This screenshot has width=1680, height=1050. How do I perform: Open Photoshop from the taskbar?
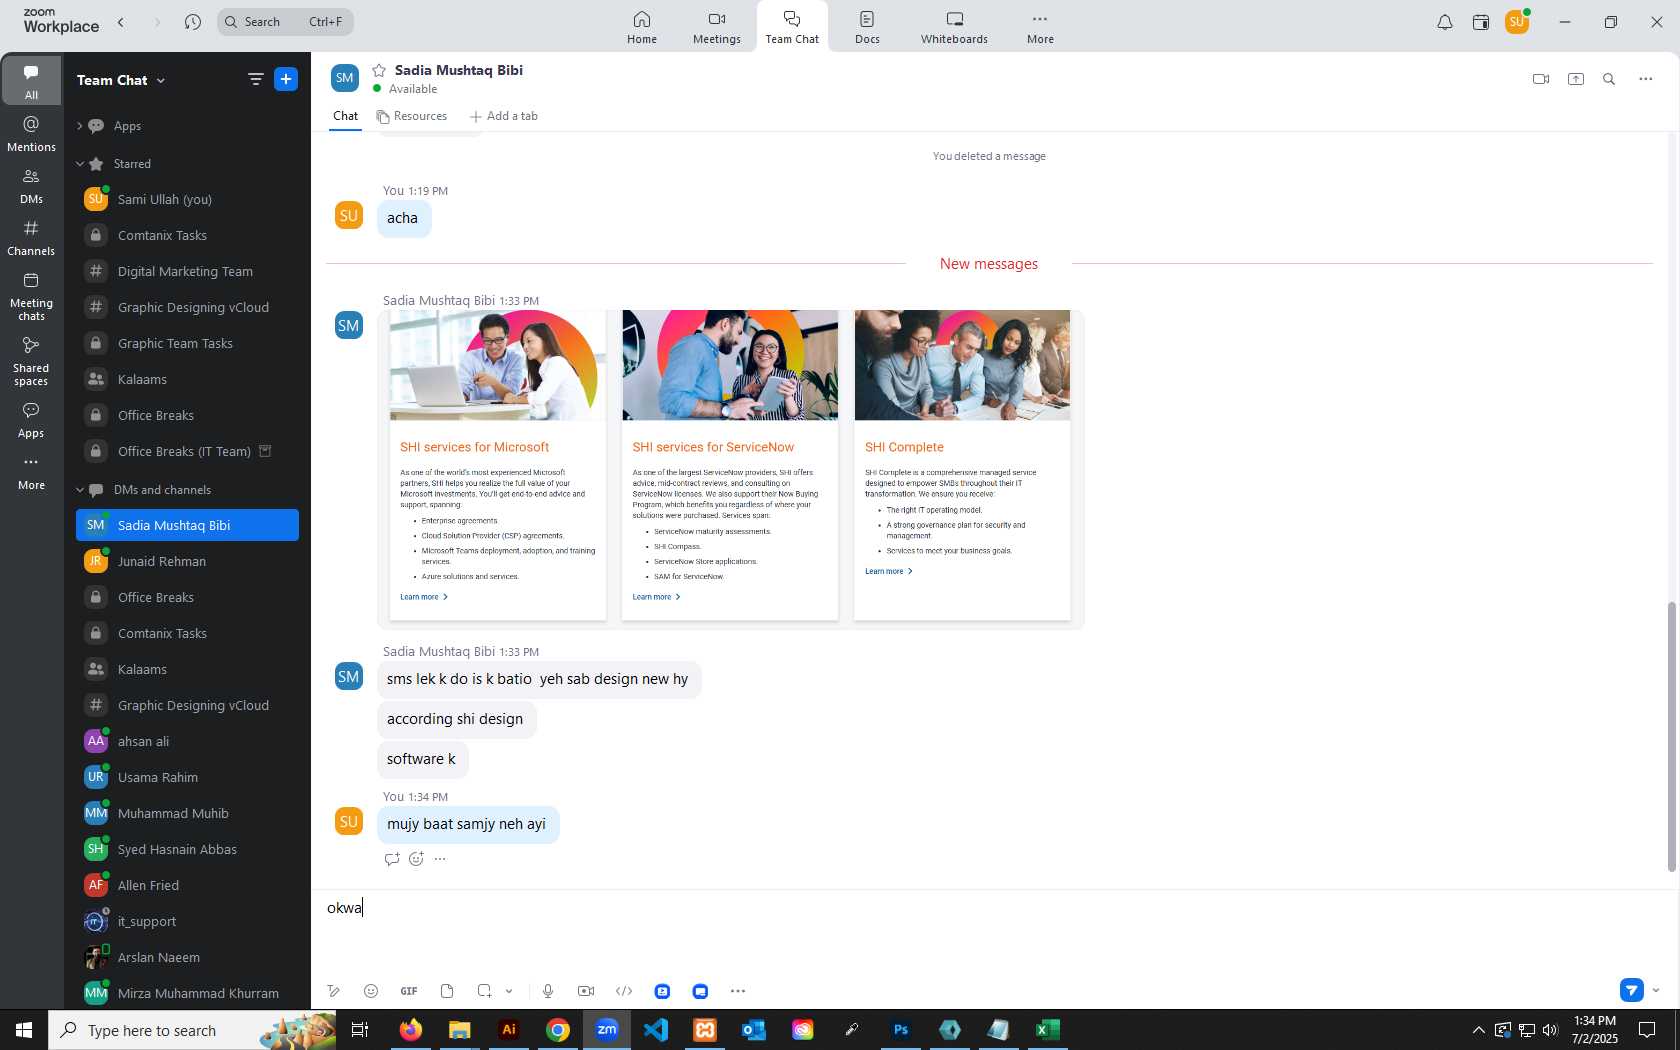pyautogui.click(x=901, y=1030)
